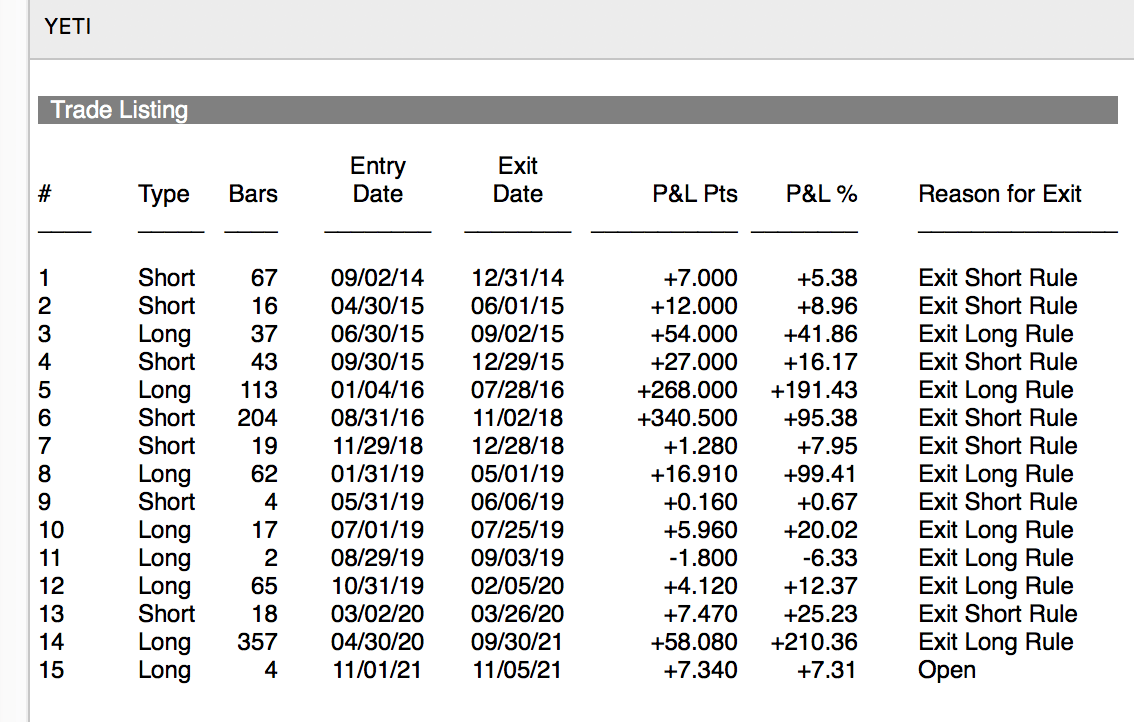1134x722 pixels.
Task: Select the +268.000 P&L points value
Action: coord(687,390)
